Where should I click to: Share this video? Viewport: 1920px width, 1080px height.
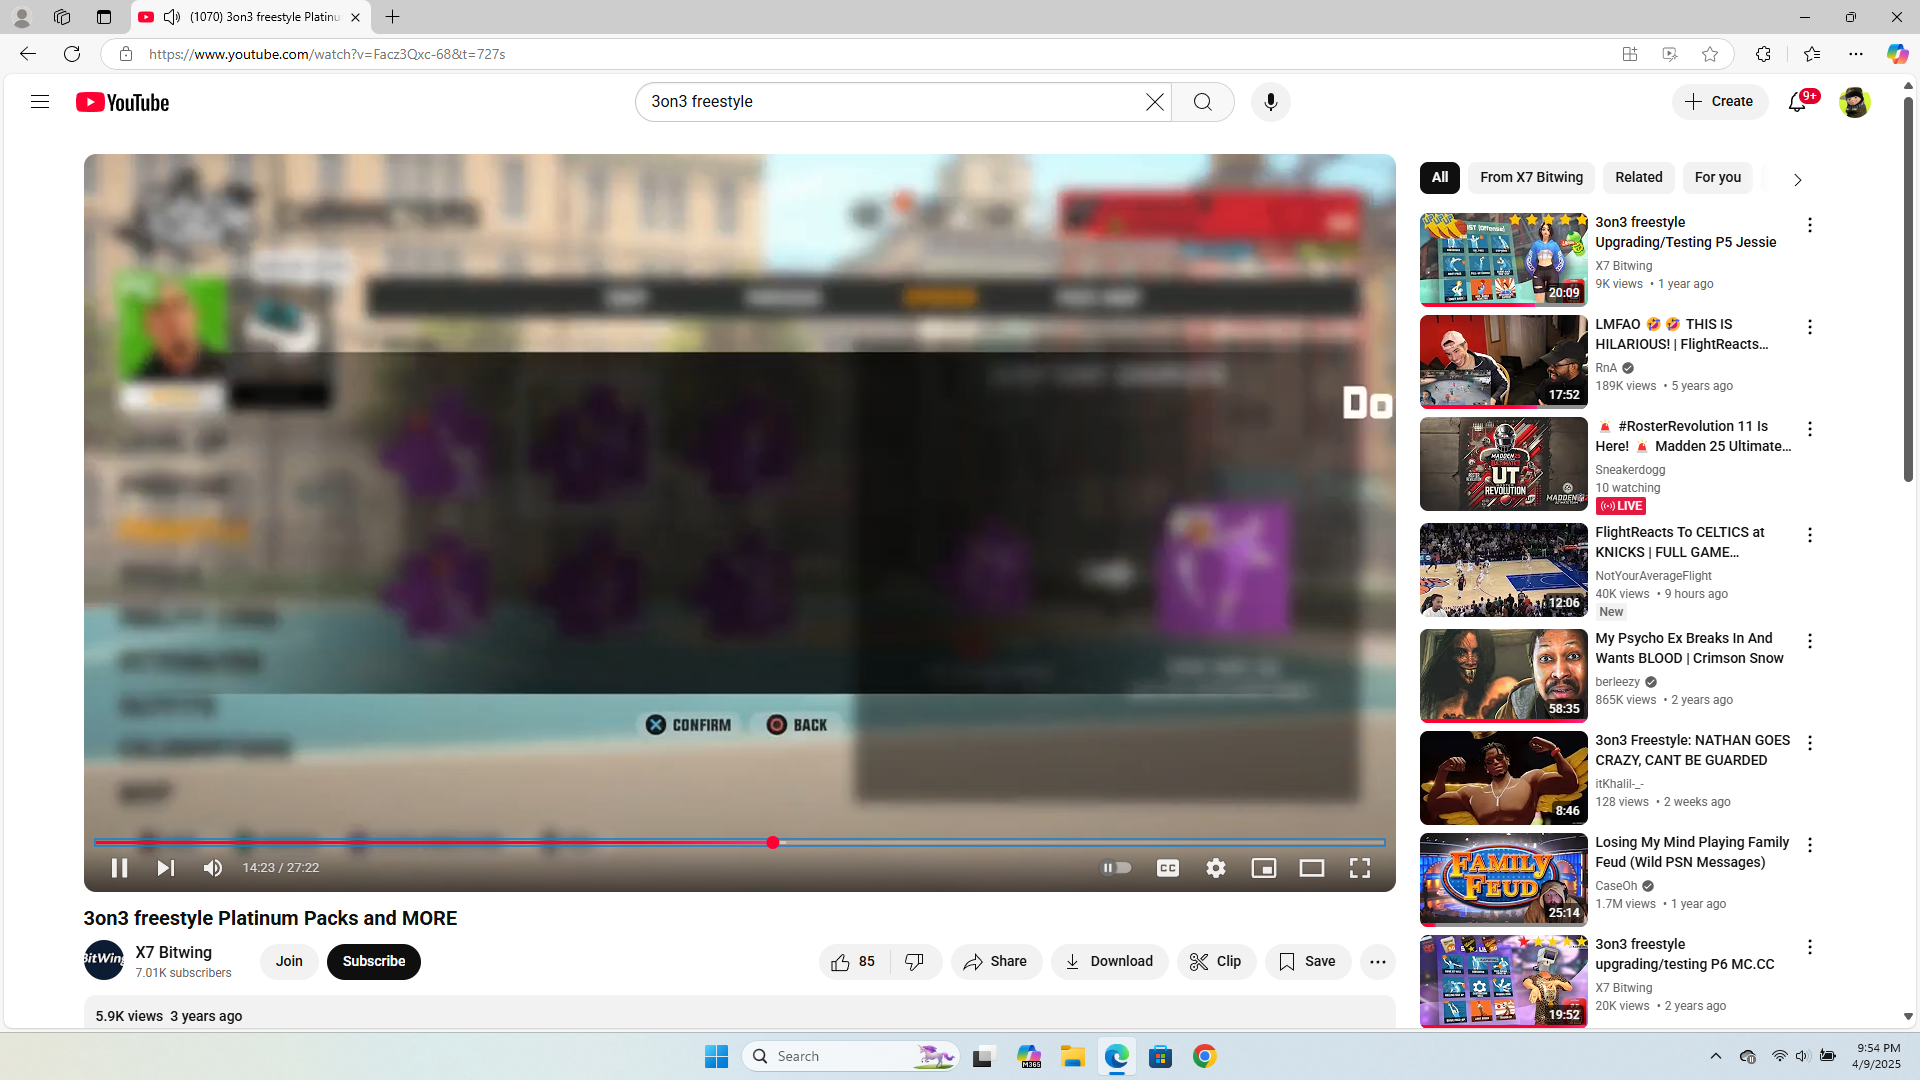click(x=996, y=962)
